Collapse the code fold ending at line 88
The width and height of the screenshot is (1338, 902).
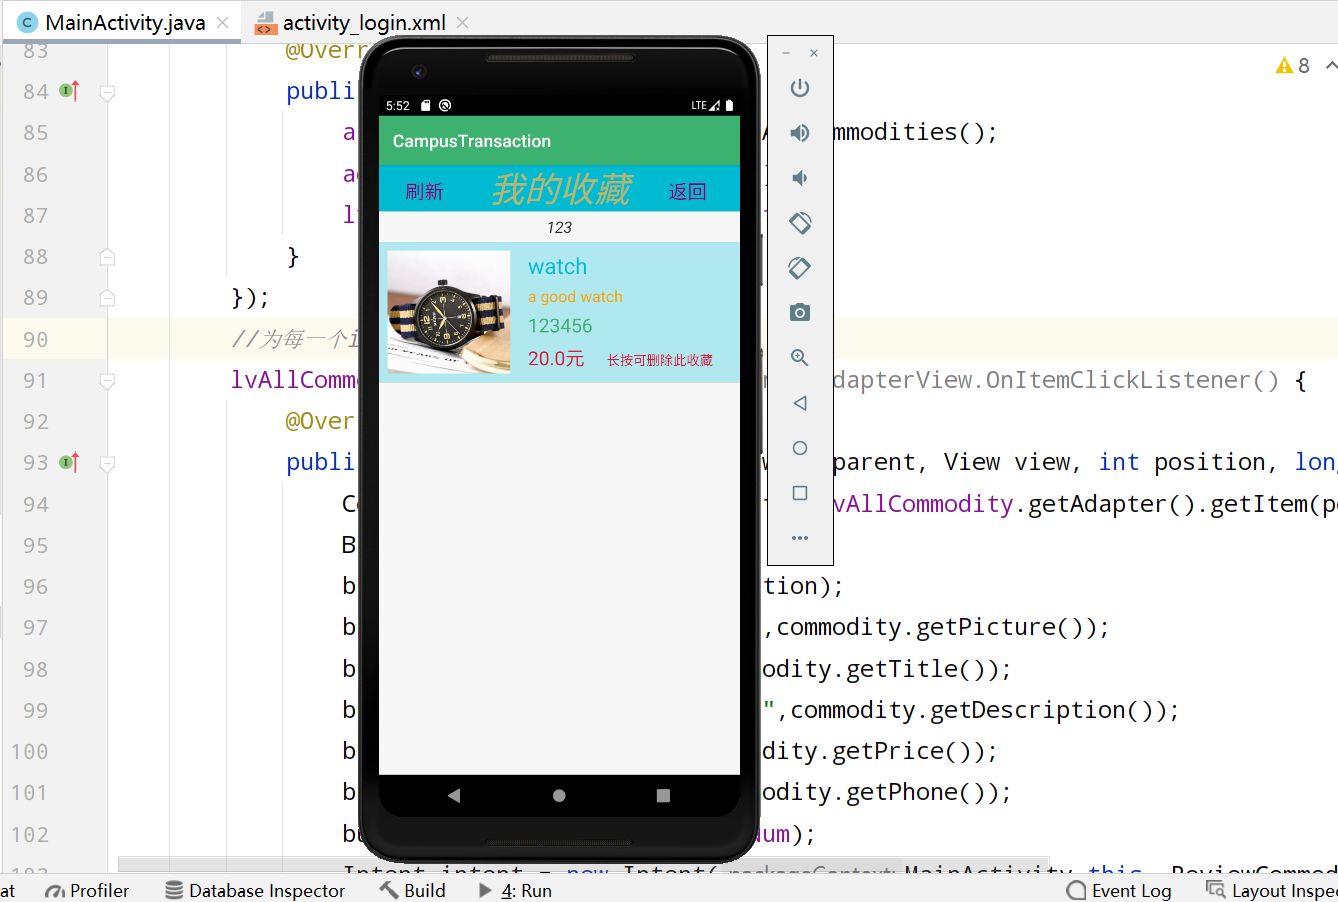coord(107,257)
